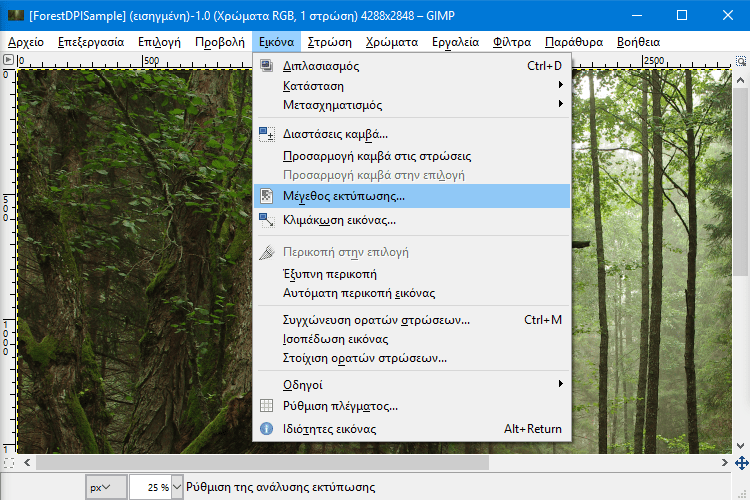Open the Βοήθεια menu
The image size is (750, 500).
click(639, 42)
